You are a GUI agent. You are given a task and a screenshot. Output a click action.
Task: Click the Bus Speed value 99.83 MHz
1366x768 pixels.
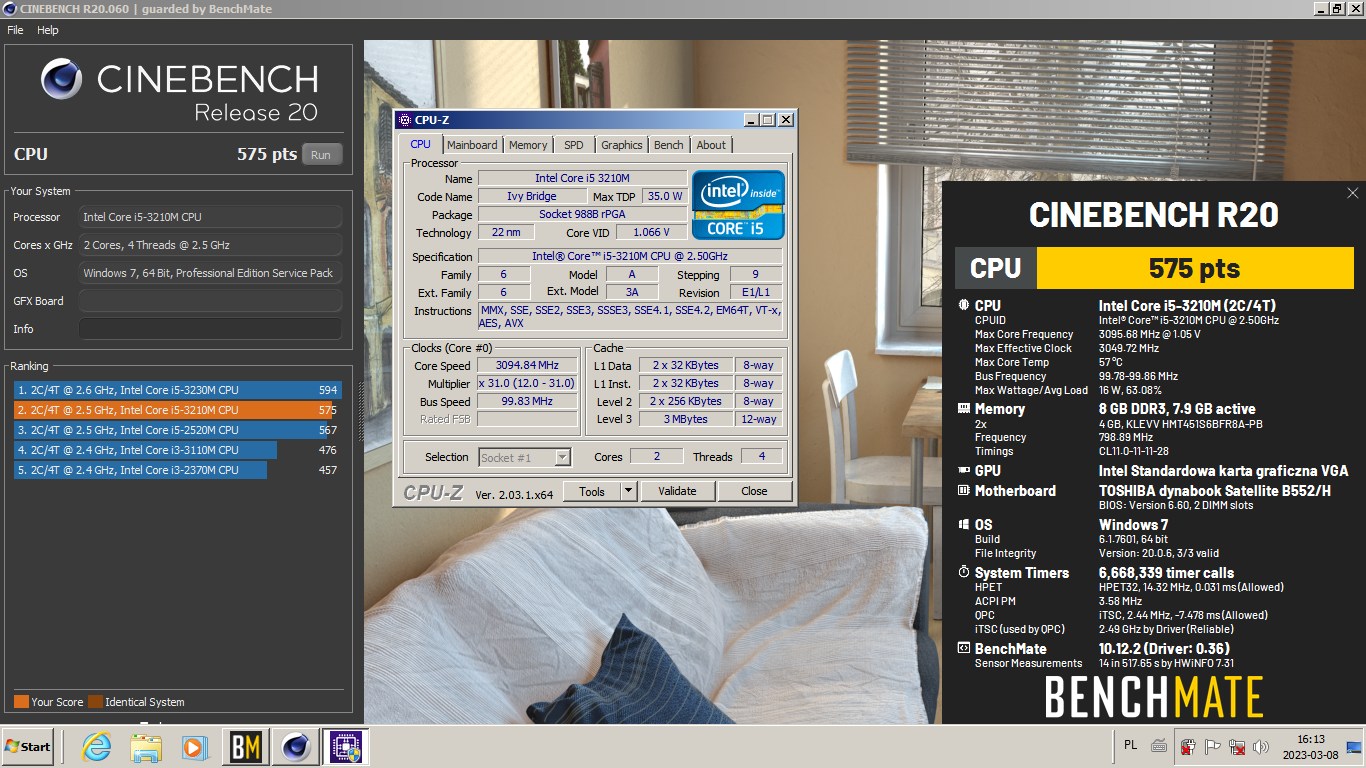528,401
